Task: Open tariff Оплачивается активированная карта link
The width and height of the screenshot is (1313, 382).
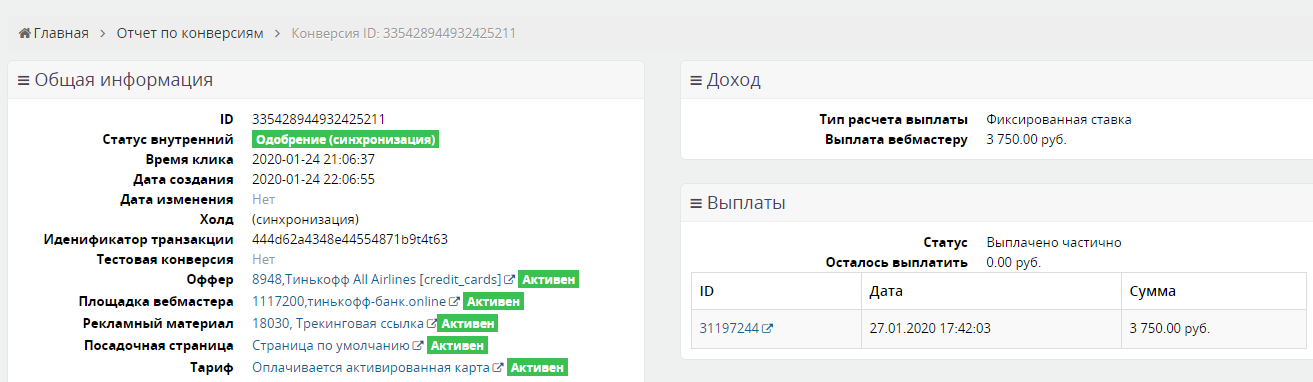Action: [371, 368]
